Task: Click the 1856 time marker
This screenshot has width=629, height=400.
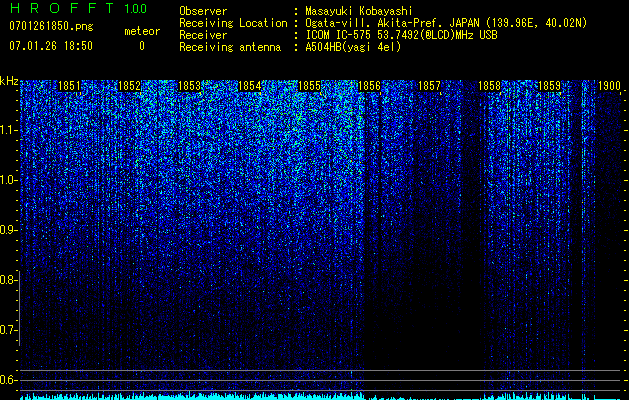Action: (x=369, y=86)
